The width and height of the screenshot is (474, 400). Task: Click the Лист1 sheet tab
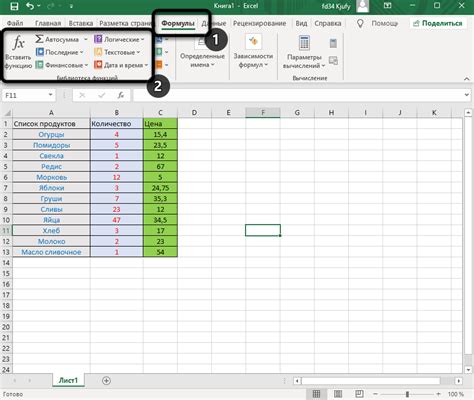coord(68,380)
